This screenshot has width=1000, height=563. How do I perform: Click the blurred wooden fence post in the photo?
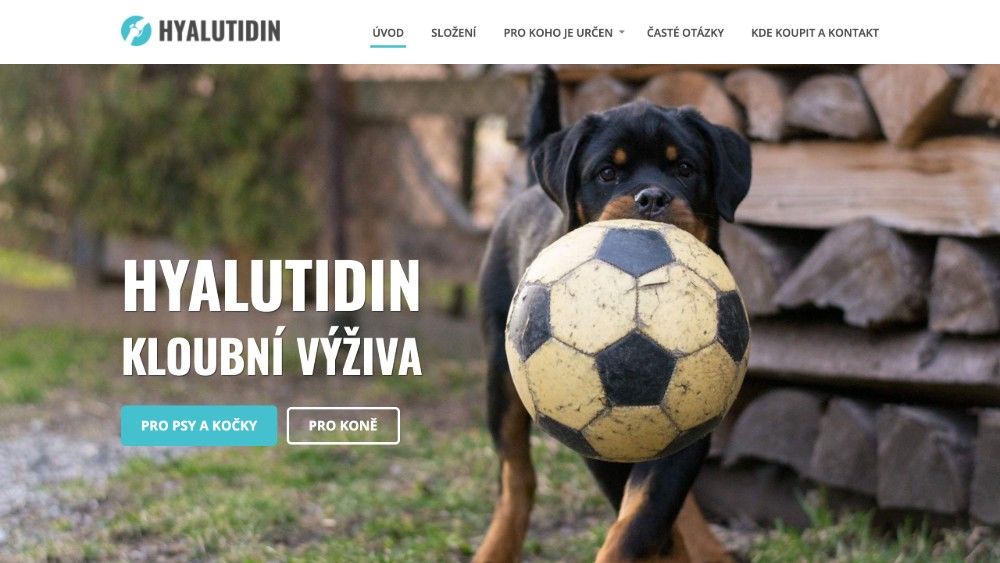click(x=333, y=159)
